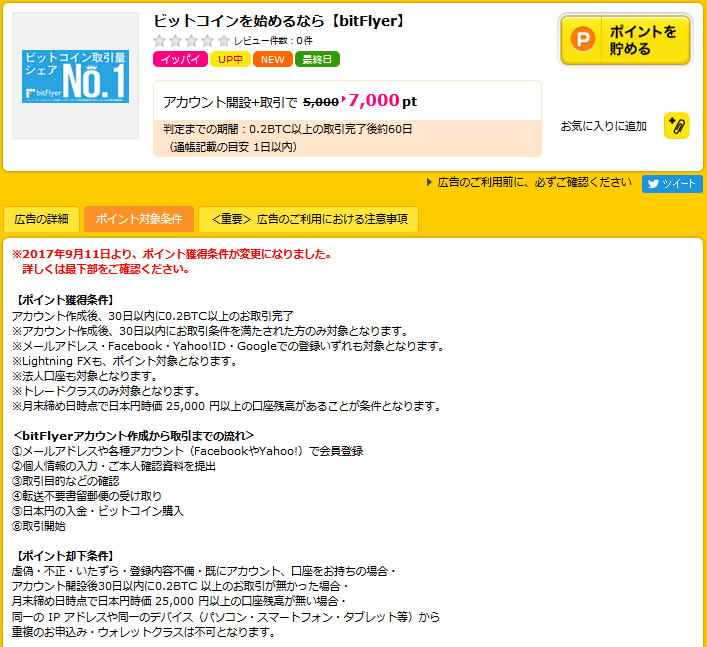Image resolution: width=707 pixels, height=647 pixels.
Task: Click the bitFlyer No.1 banner thumbnail
Action: tap(75, 76)
